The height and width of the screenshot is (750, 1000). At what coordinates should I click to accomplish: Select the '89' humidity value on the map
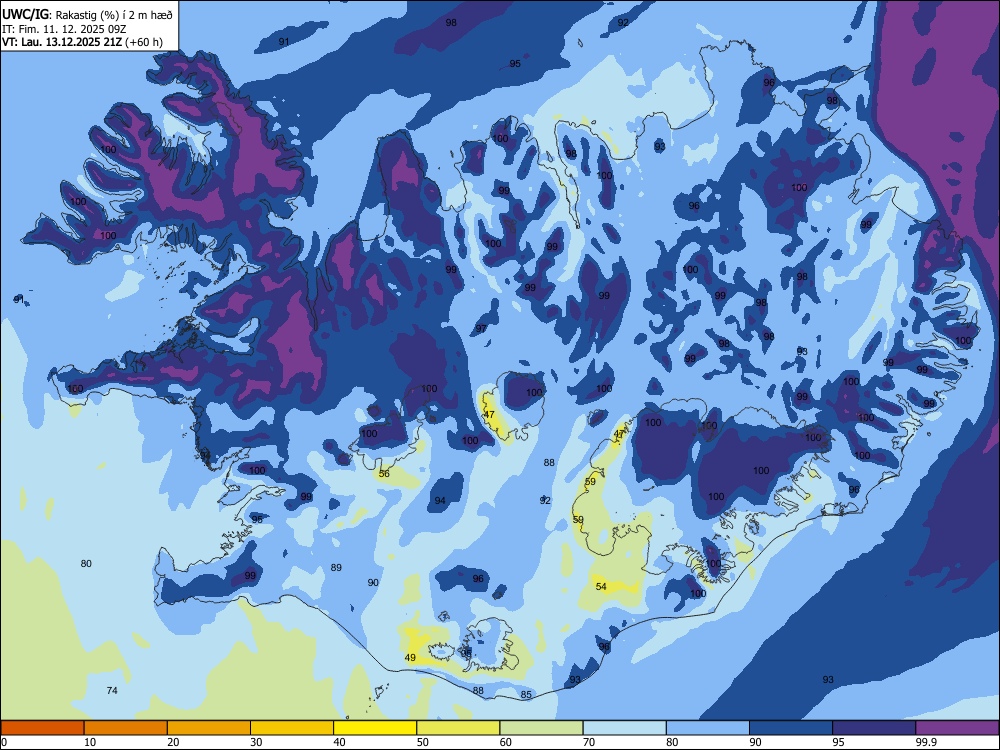pos(336,568)
